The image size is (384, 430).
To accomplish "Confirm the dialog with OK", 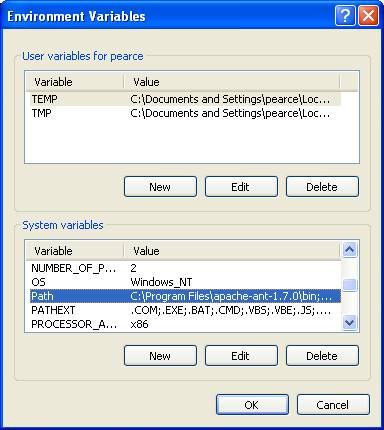I will [252, 405].
